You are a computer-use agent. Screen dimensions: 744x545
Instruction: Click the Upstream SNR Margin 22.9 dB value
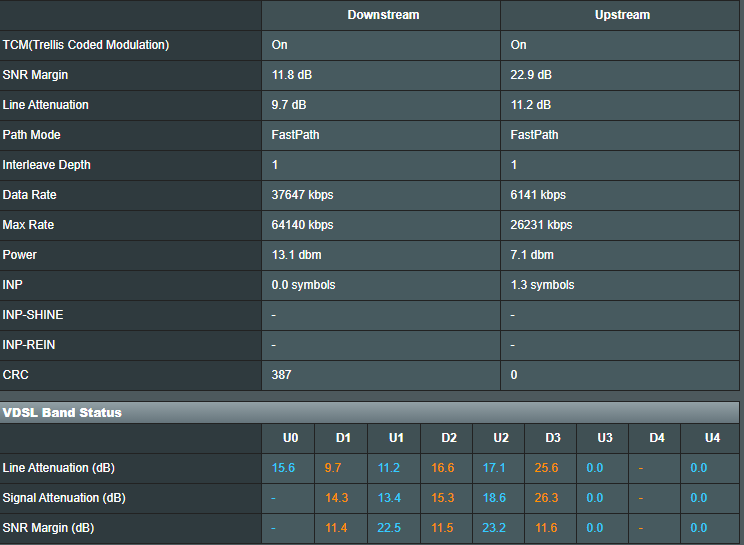(531, 75)
